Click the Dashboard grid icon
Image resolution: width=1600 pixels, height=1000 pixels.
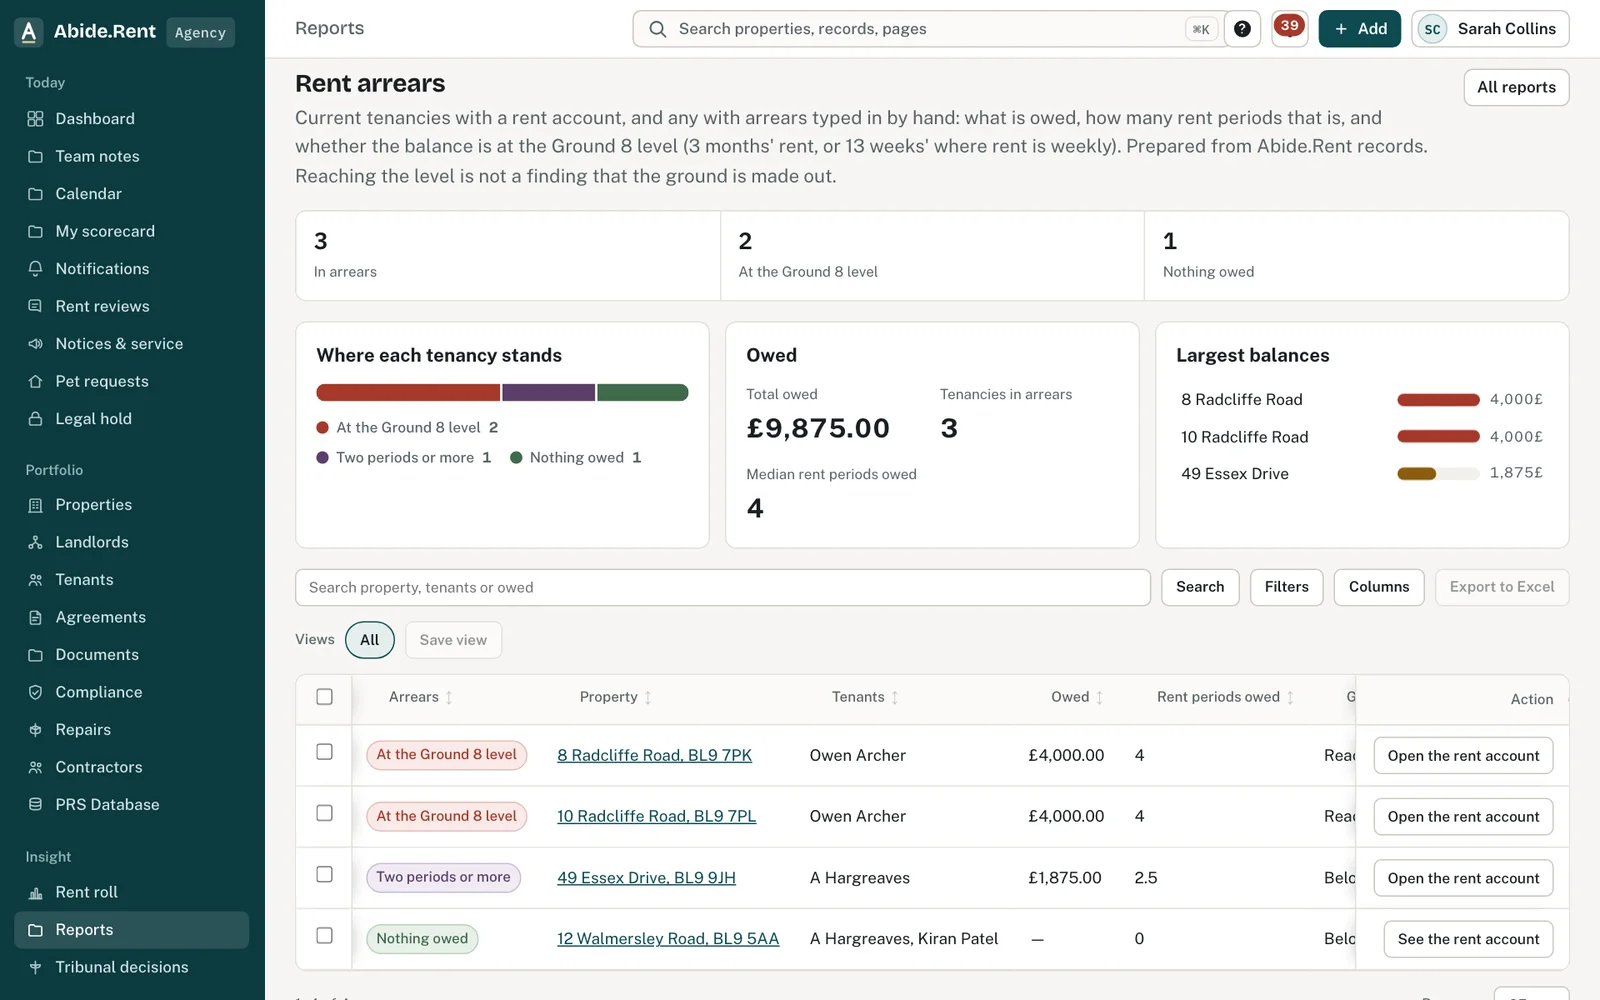pos(36,119)
